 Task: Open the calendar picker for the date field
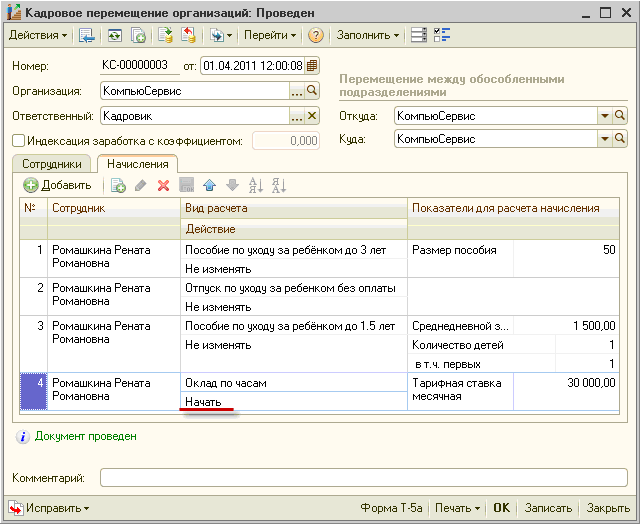coord(312,66)
